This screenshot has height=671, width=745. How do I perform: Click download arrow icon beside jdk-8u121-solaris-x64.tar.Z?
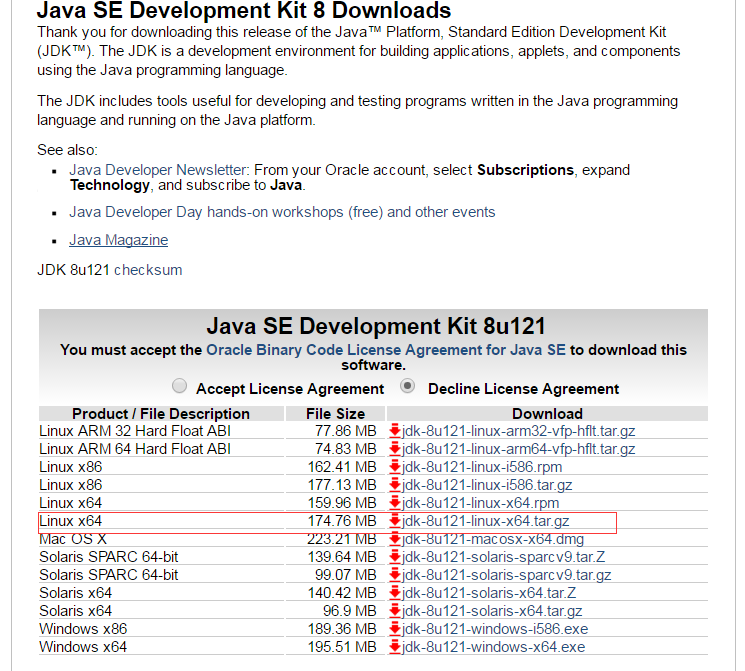pyautogui.click(x=394, y=593)
